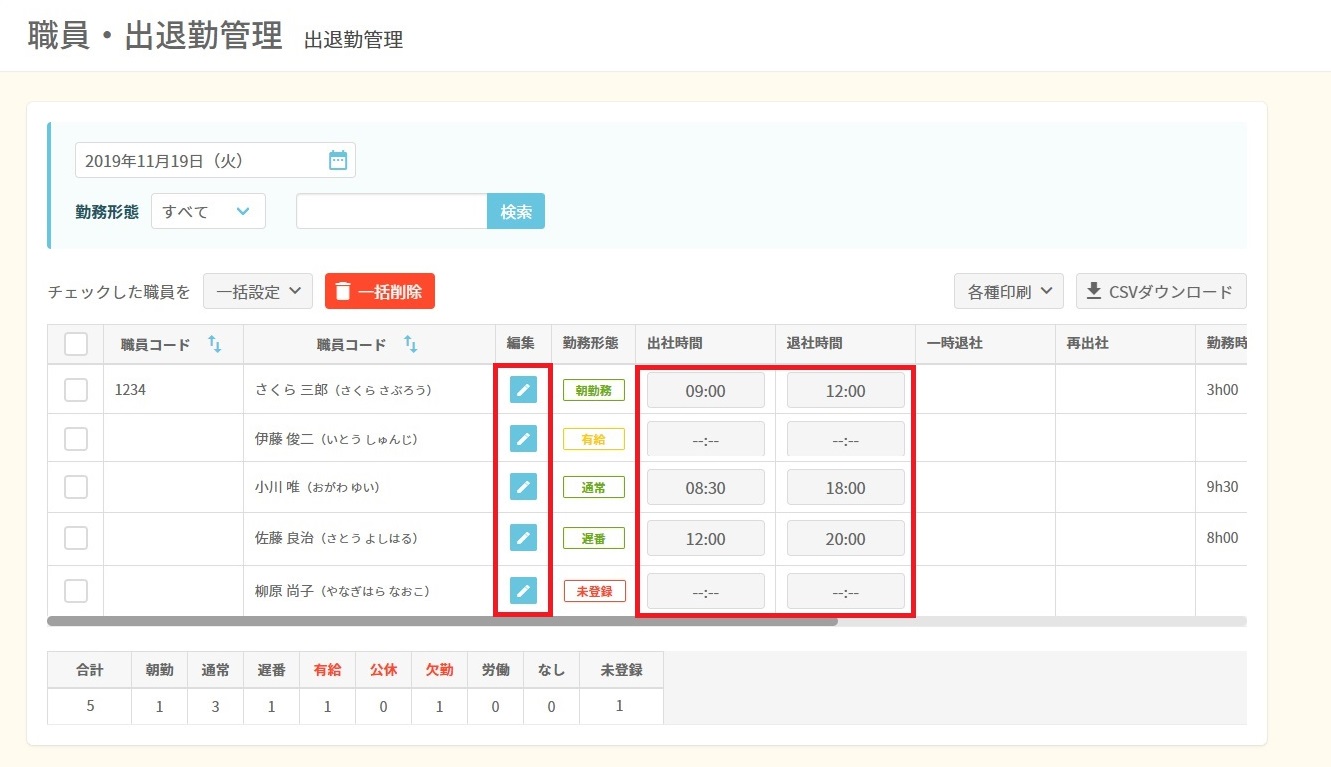Click 3h00 work hours value

(x=1223, y=390)
